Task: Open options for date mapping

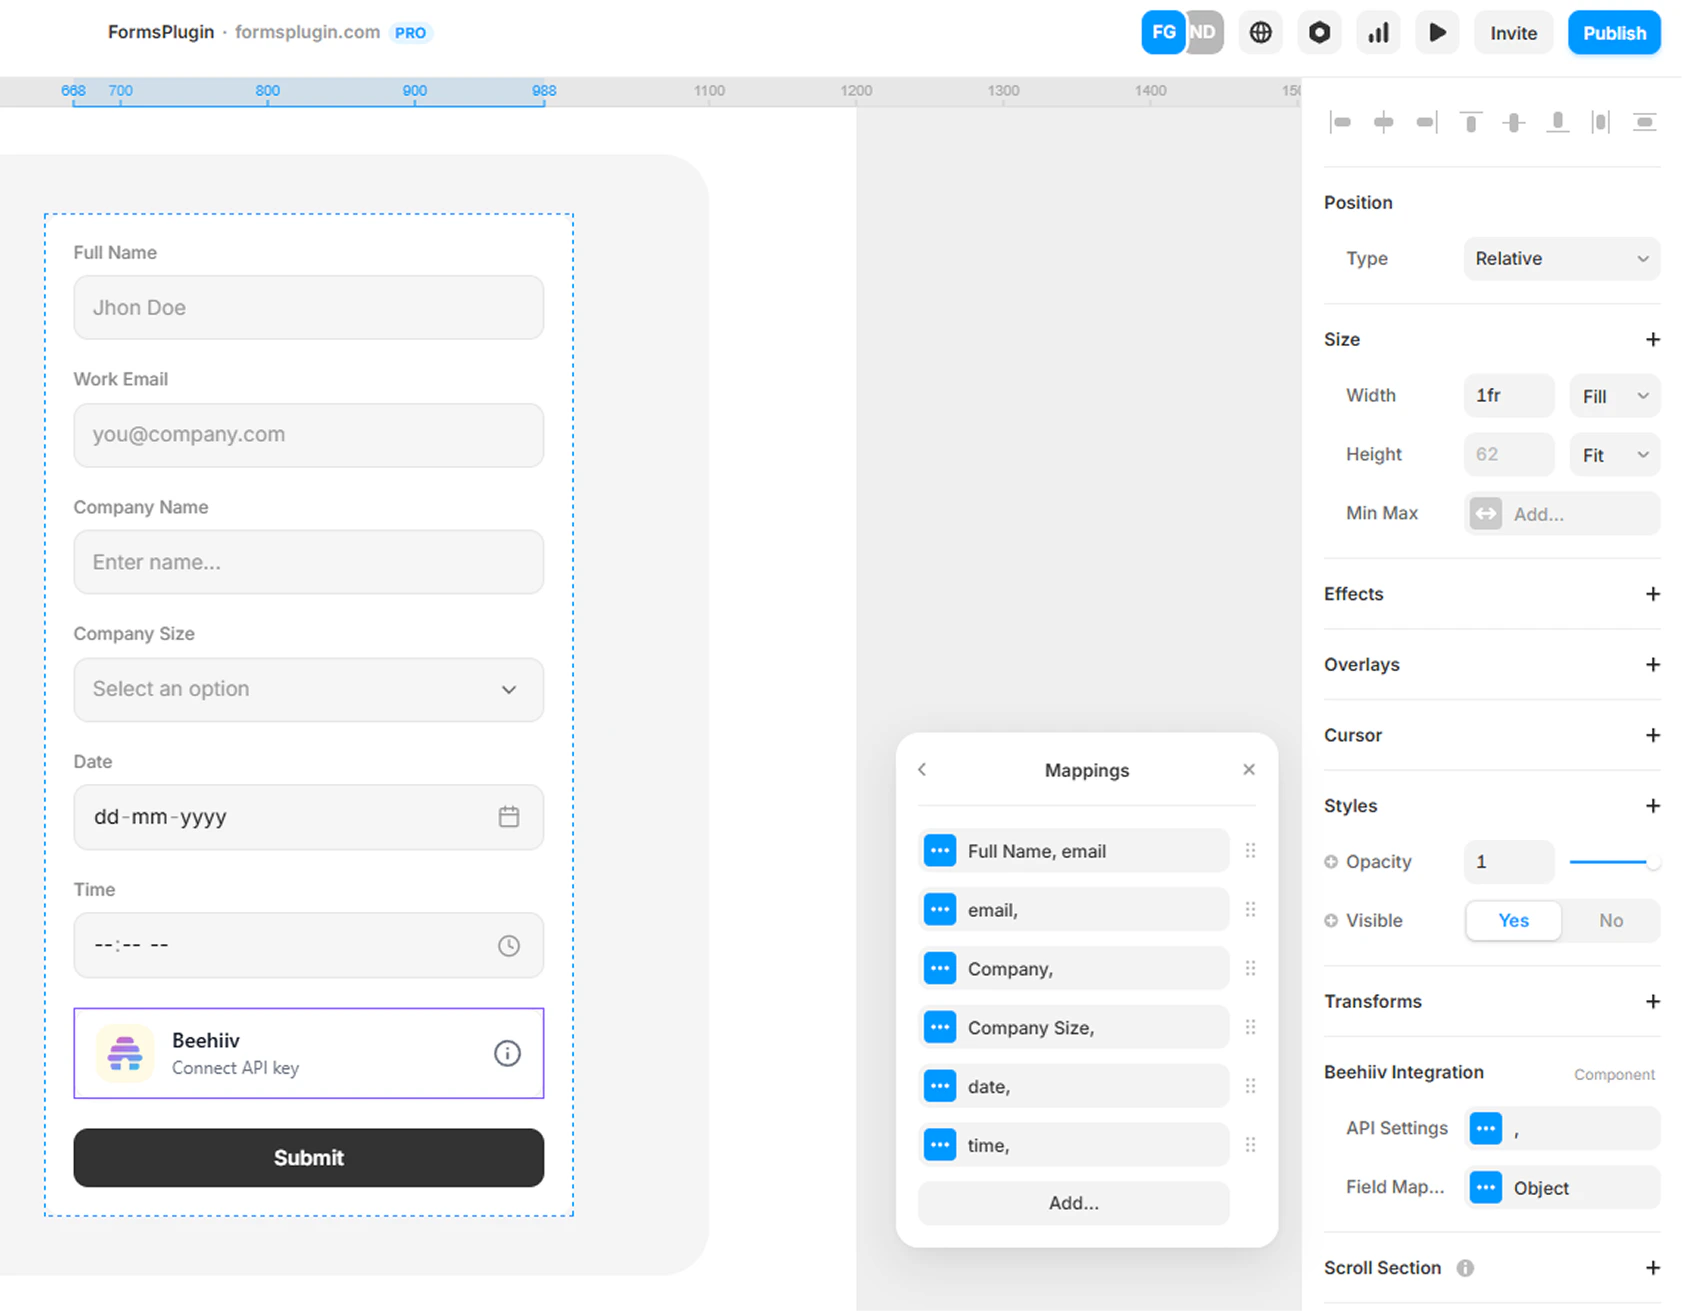Action: tap(940, 1086)
